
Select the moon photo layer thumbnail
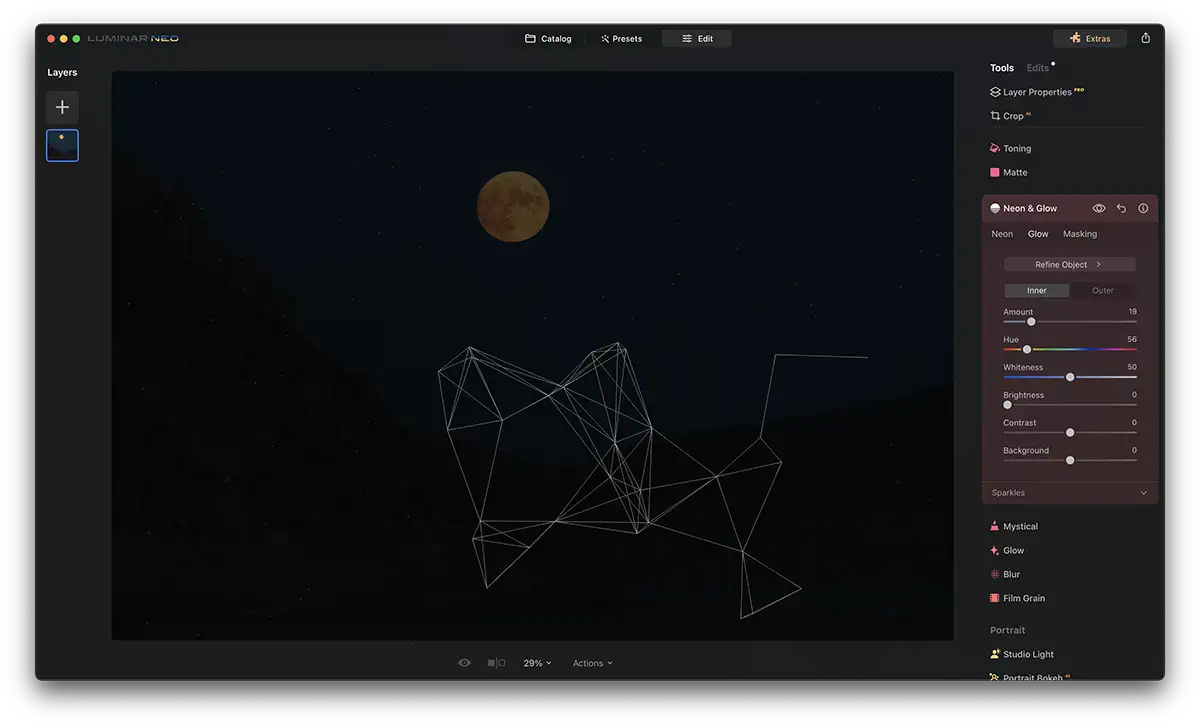point(62,145)
